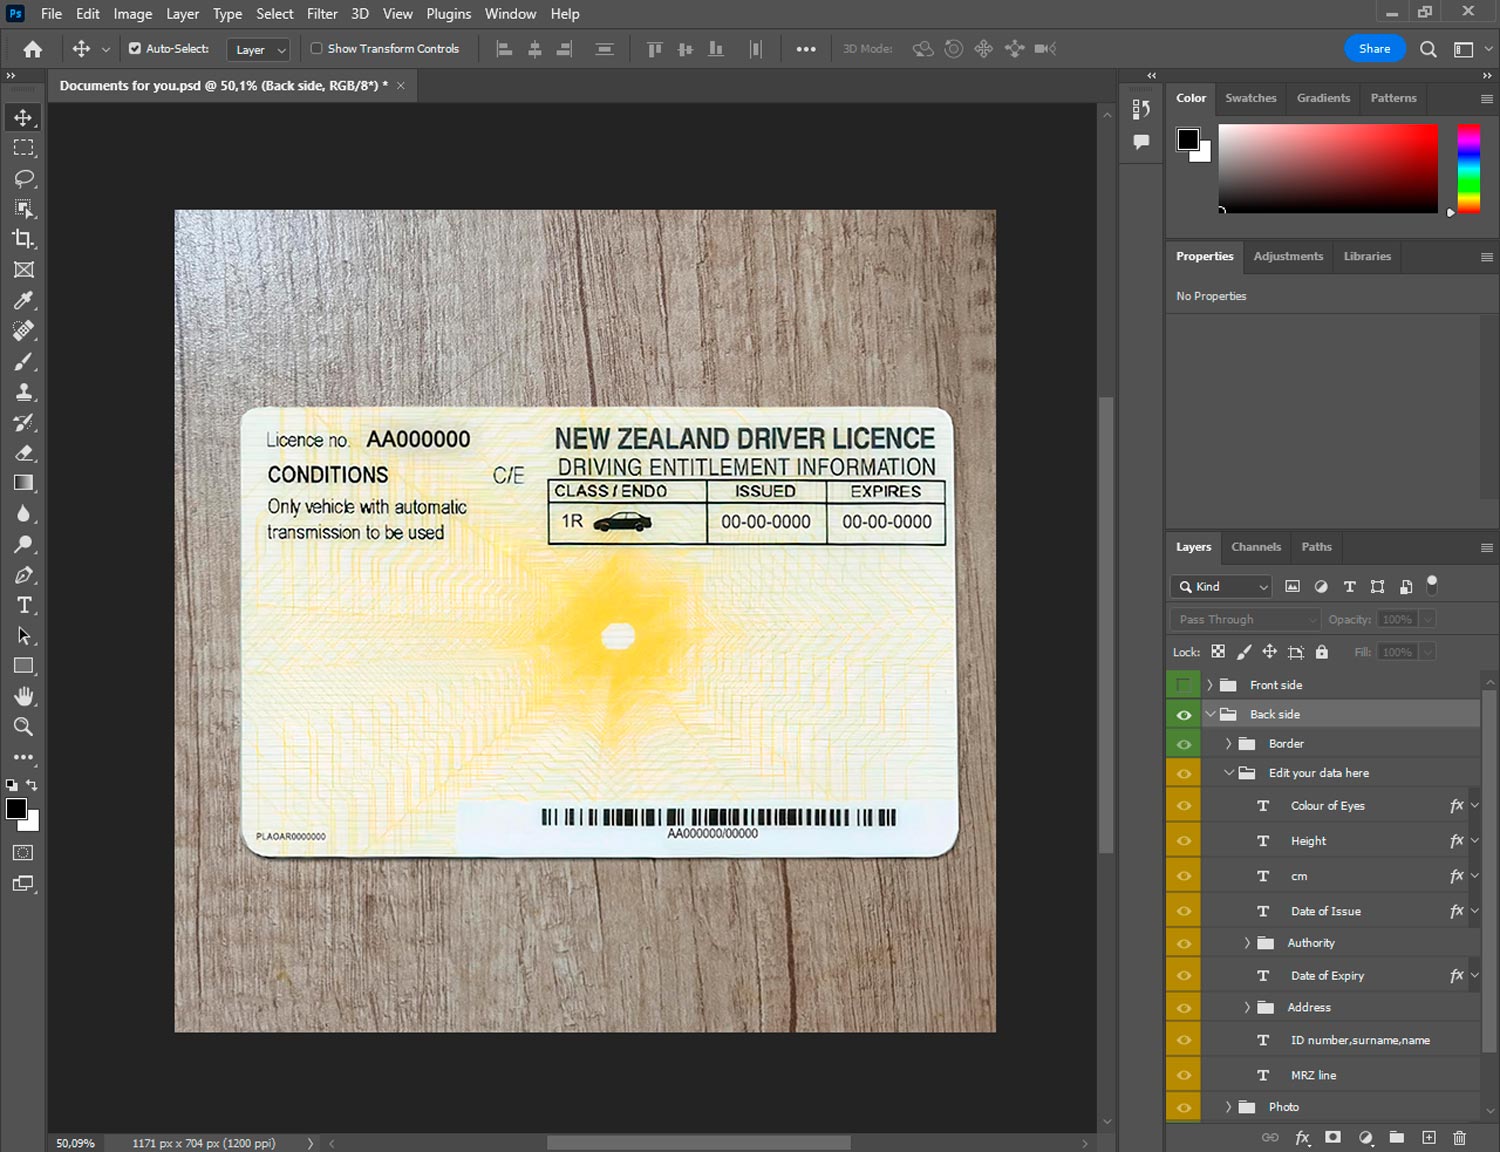
Task: Pick the Eyedropper tool
Action: pos(24,300)
